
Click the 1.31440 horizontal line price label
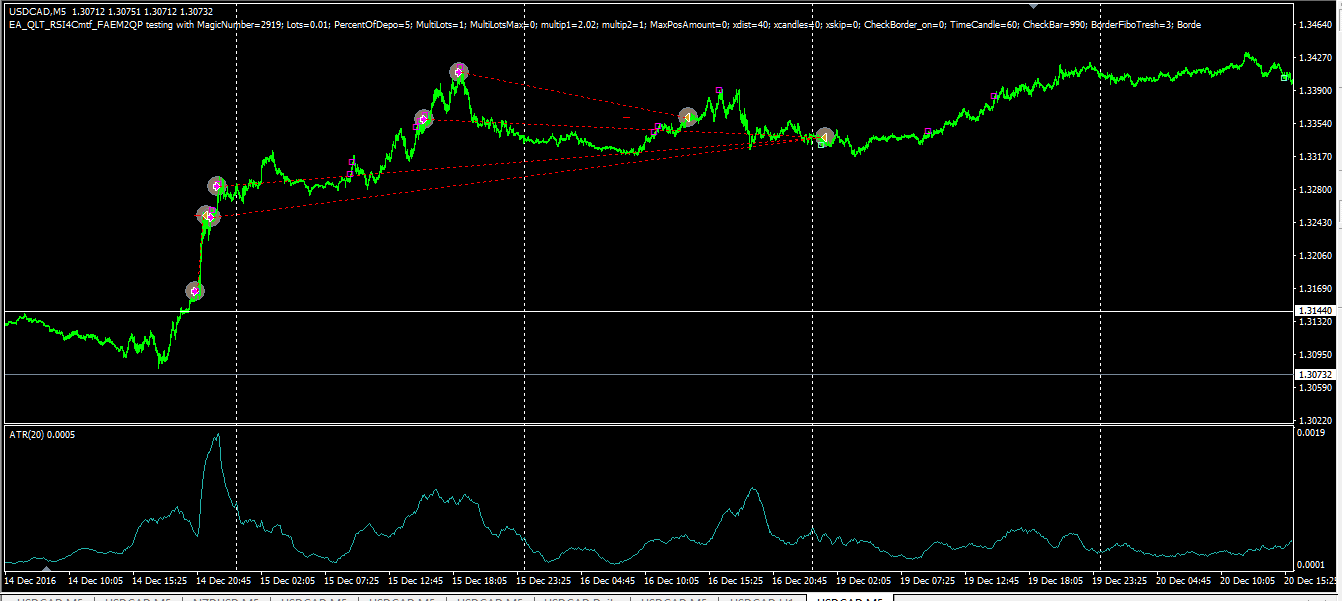[1314, 311]
